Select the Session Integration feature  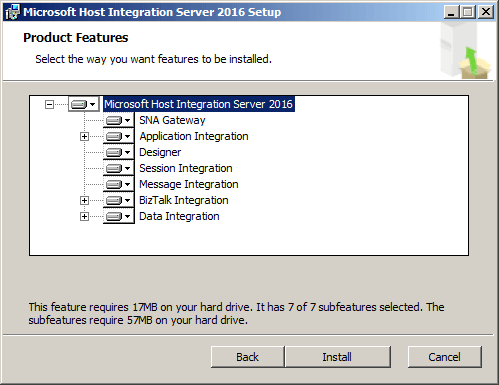click(186, 168)
